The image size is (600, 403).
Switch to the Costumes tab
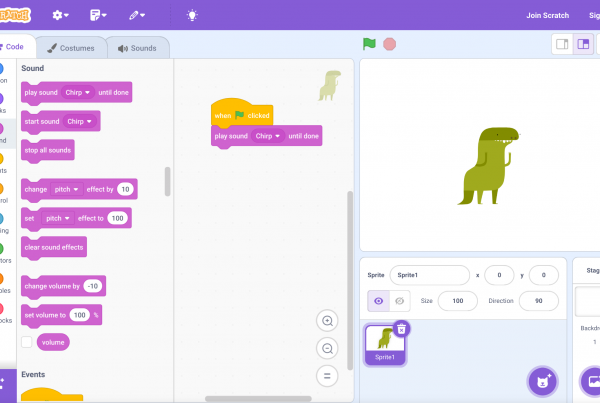(x=71, y=48)
